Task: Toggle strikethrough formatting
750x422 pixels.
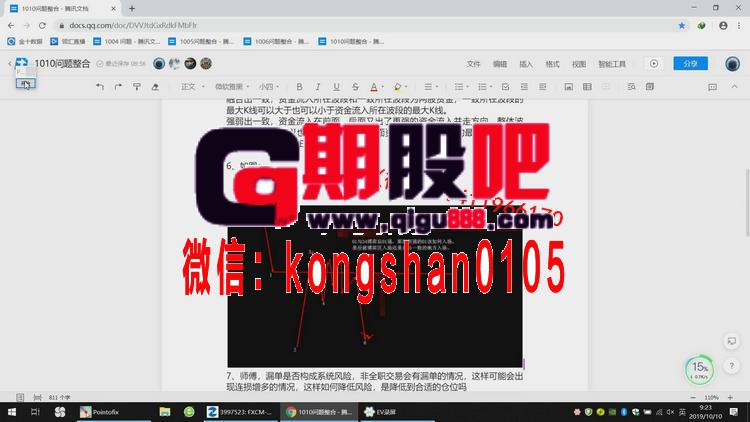Action: coord(355,87)
